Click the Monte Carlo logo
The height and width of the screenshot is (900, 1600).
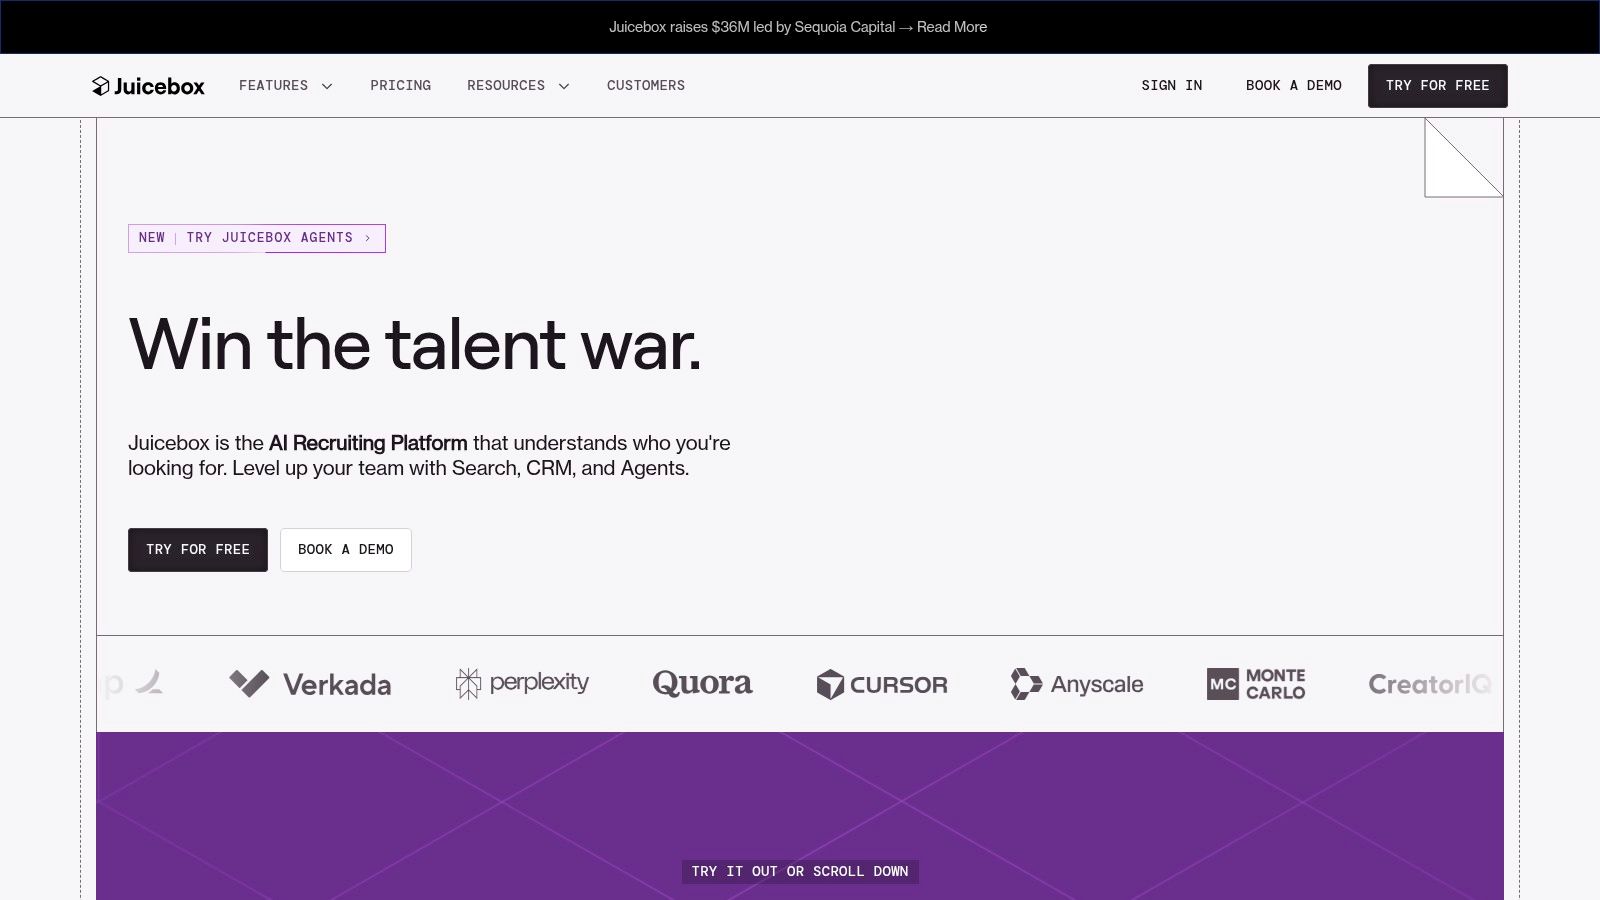click(x=1257, y=684)
